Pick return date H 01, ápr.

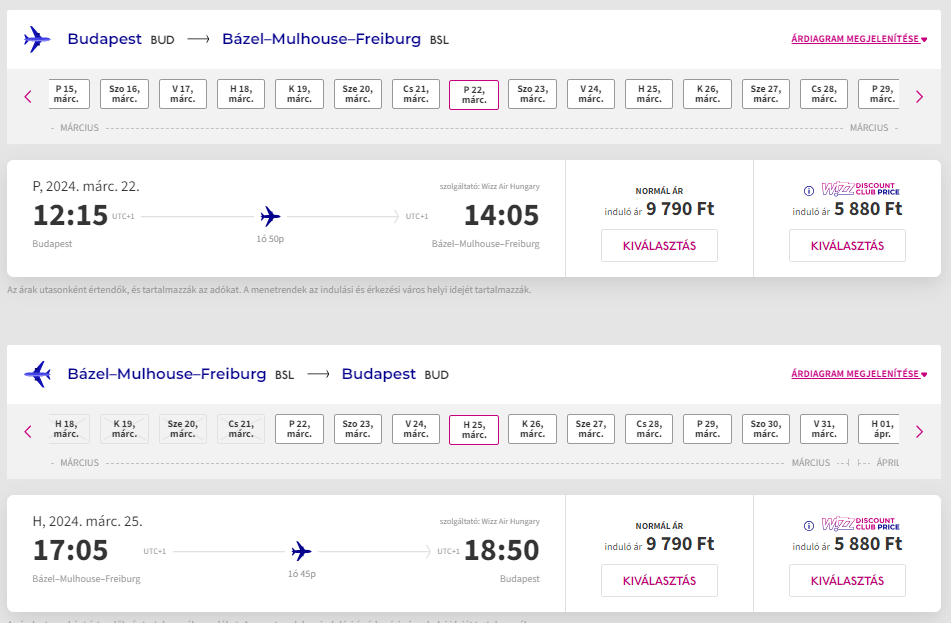(x=879, y=429)
